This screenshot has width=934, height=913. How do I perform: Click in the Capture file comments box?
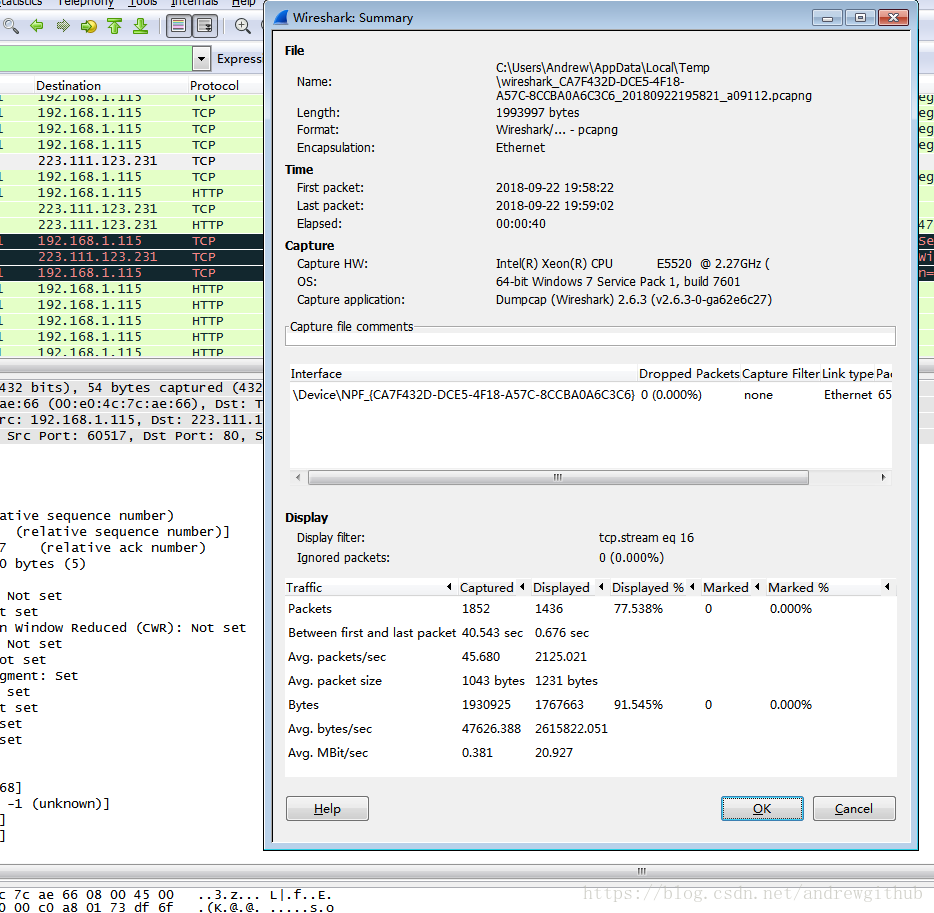click(x=590, y=338)
